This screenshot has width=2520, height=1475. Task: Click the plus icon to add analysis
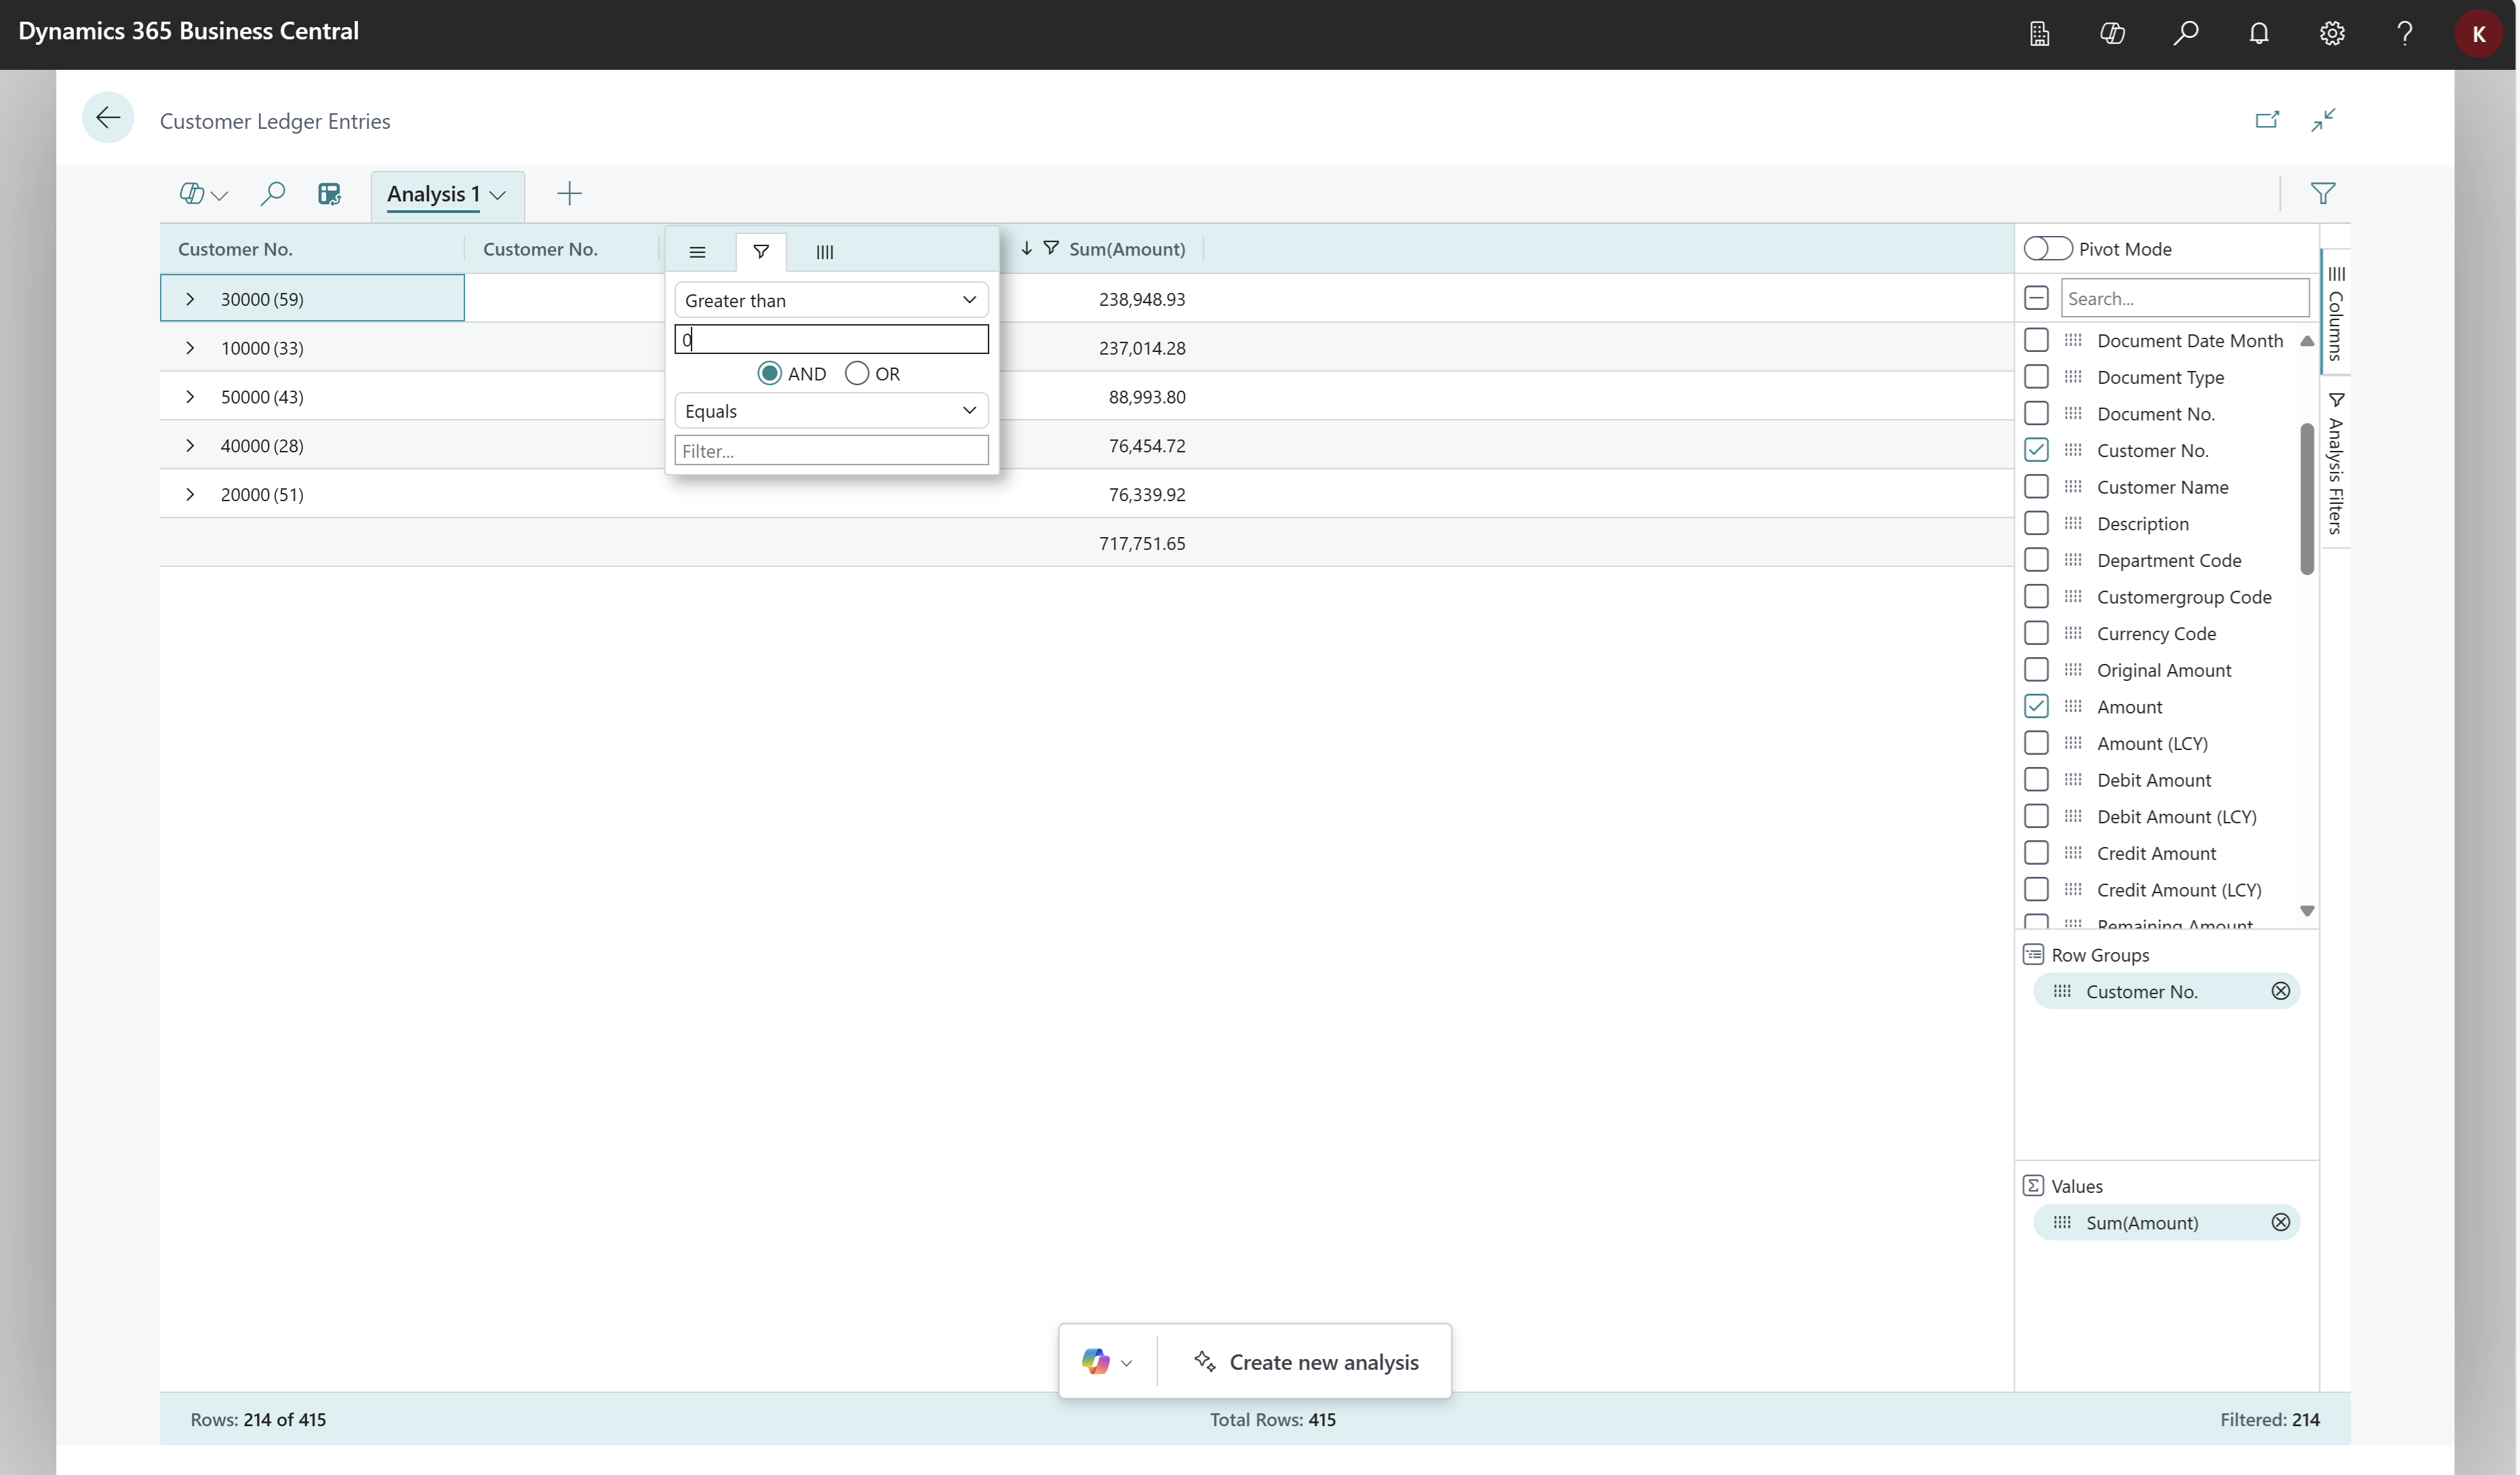tap(569, 193)
